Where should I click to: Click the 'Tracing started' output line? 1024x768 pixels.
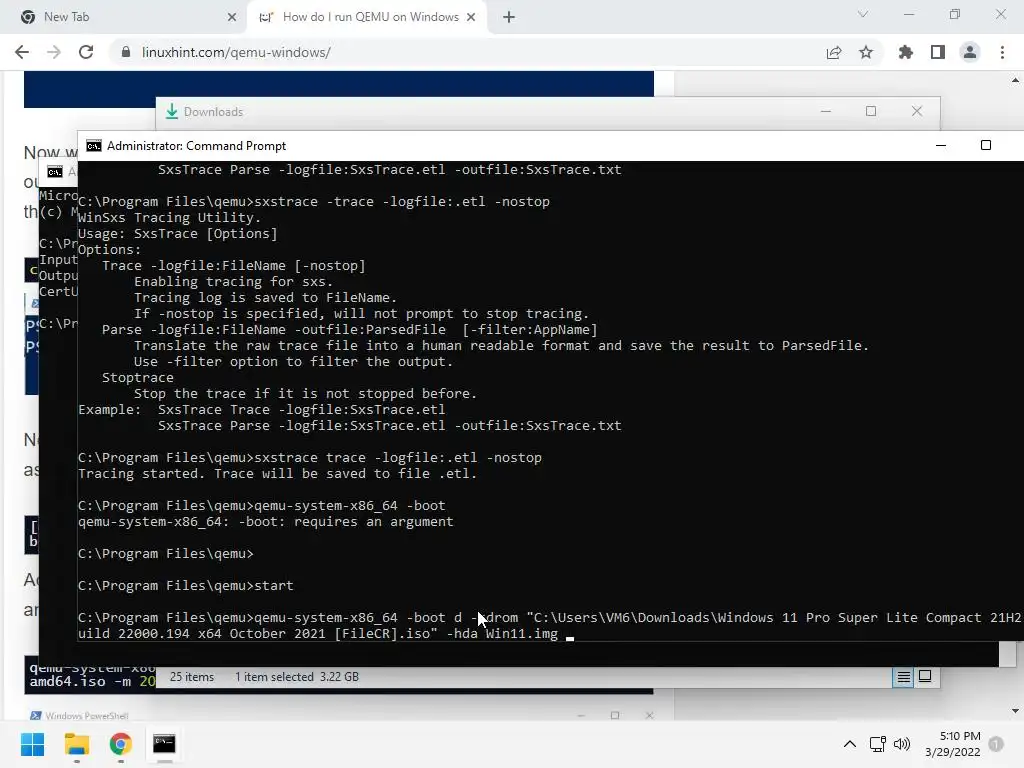(278, 473)
